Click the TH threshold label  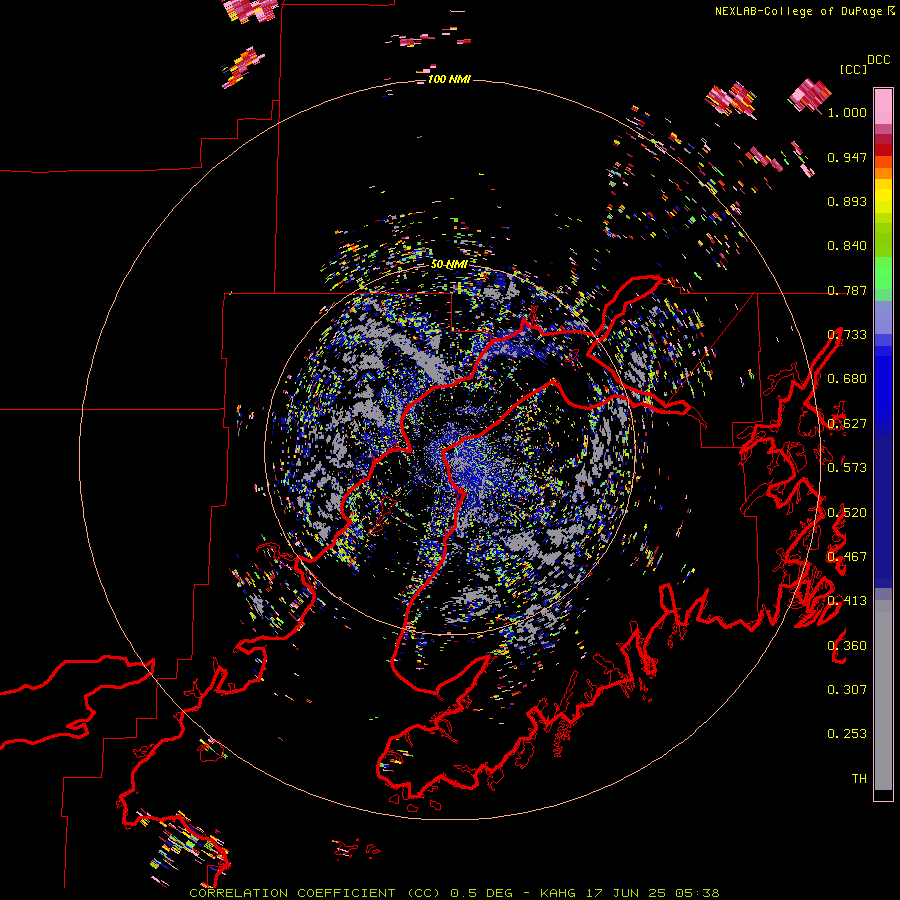tap(859, 779)
